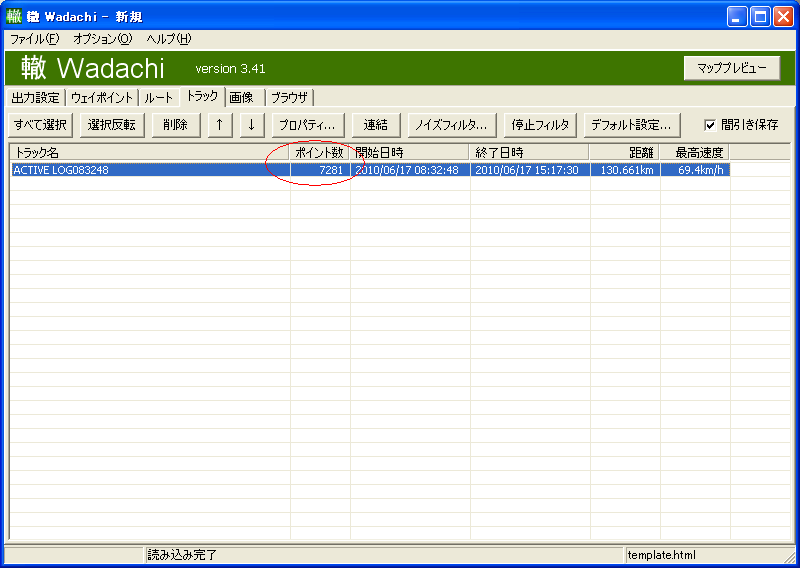Click the 連結 button
This screenshot has width=800, height=568.
(376, 125)
